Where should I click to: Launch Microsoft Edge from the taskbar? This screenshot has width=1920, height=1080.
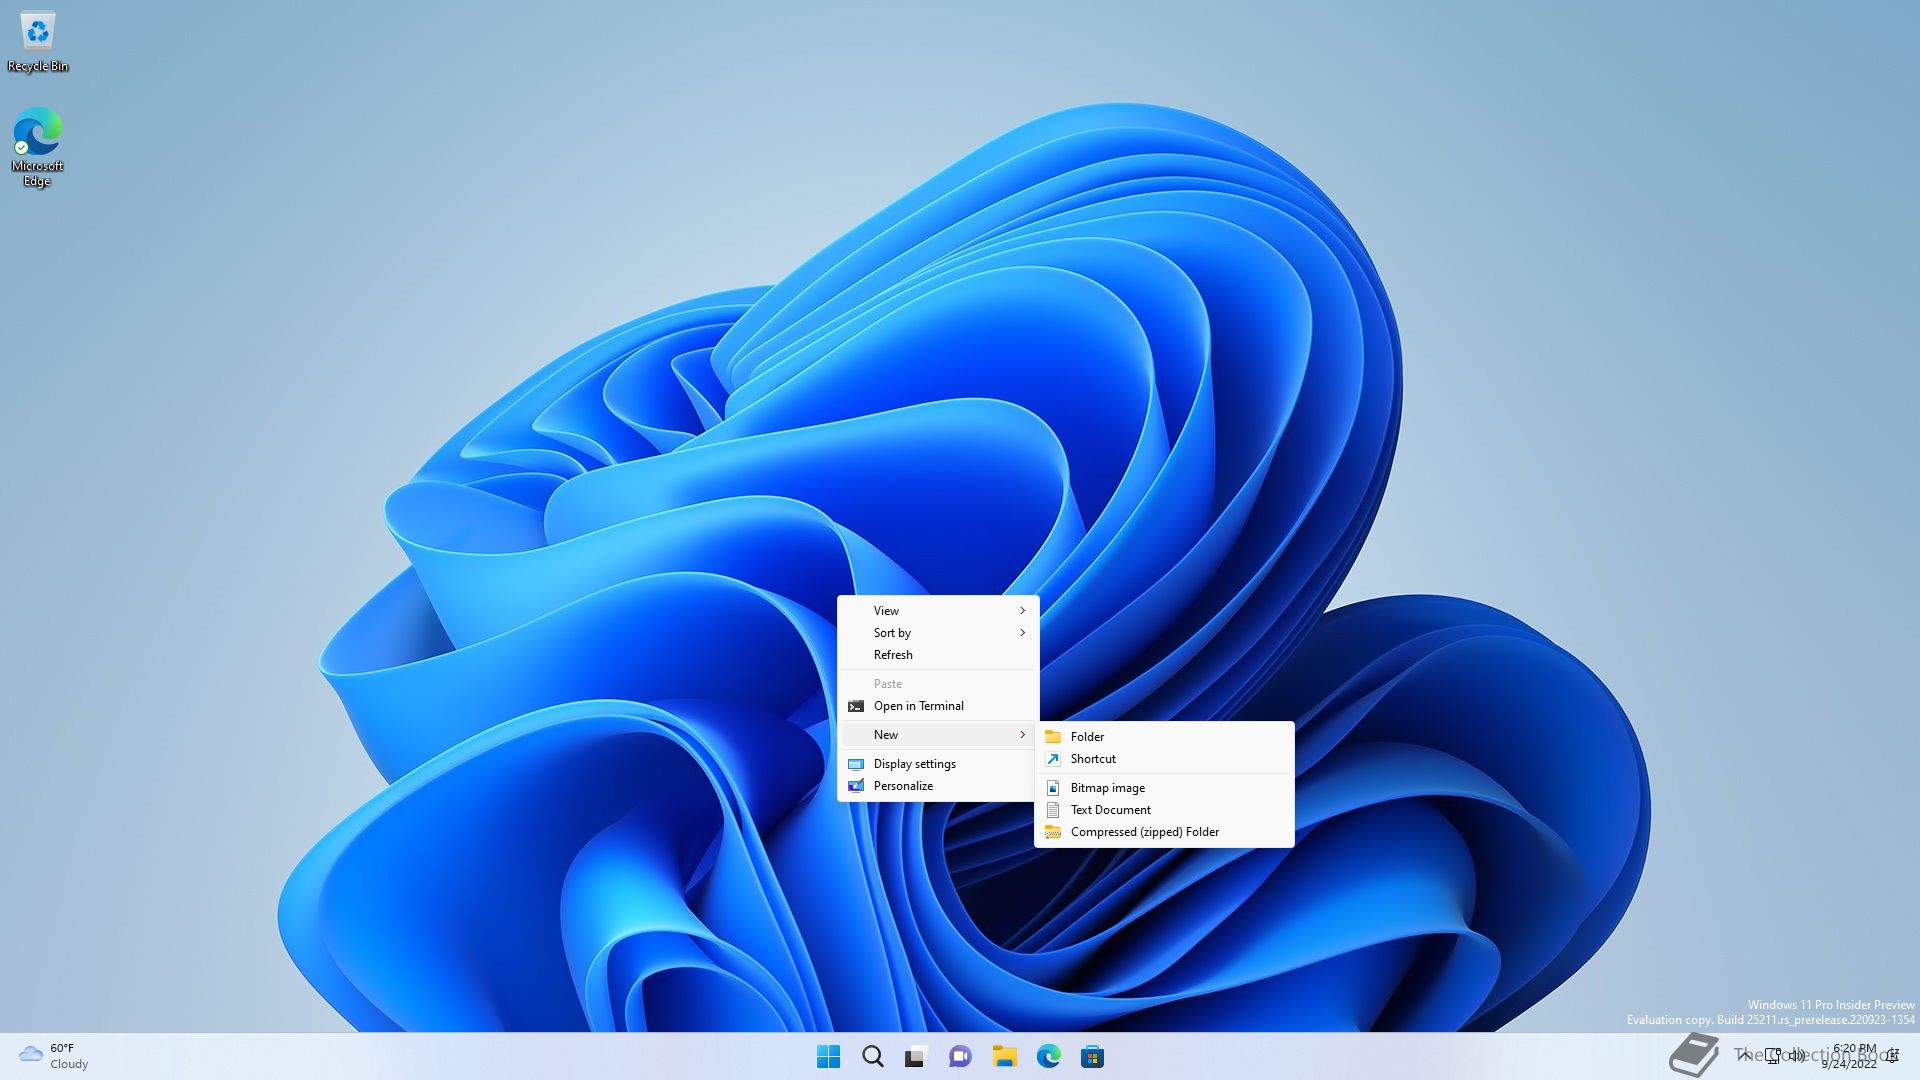coord(1048,1056)
